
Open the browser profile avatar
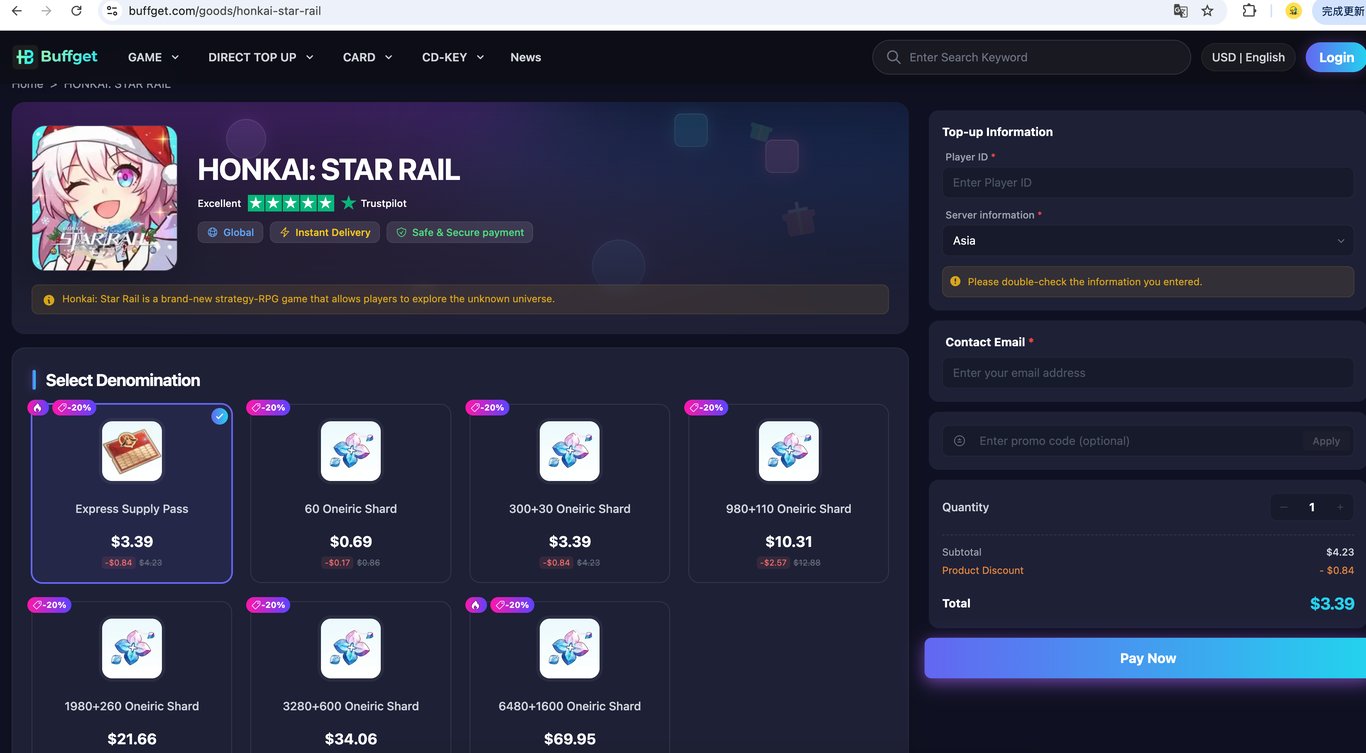click(x=1293, y=11)
